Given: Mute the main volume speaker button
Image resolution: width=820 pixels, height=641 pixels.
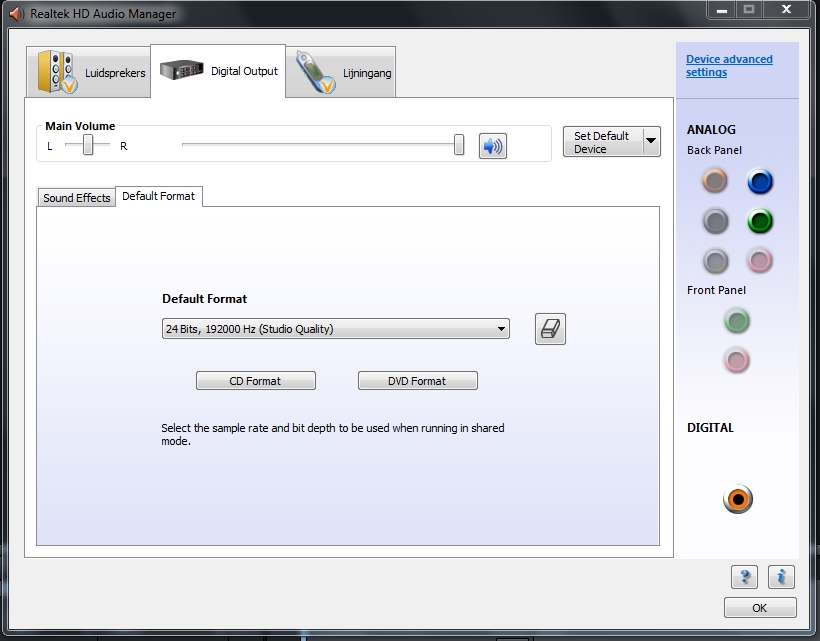Looking at the screenshot, I should pos(492,146).
